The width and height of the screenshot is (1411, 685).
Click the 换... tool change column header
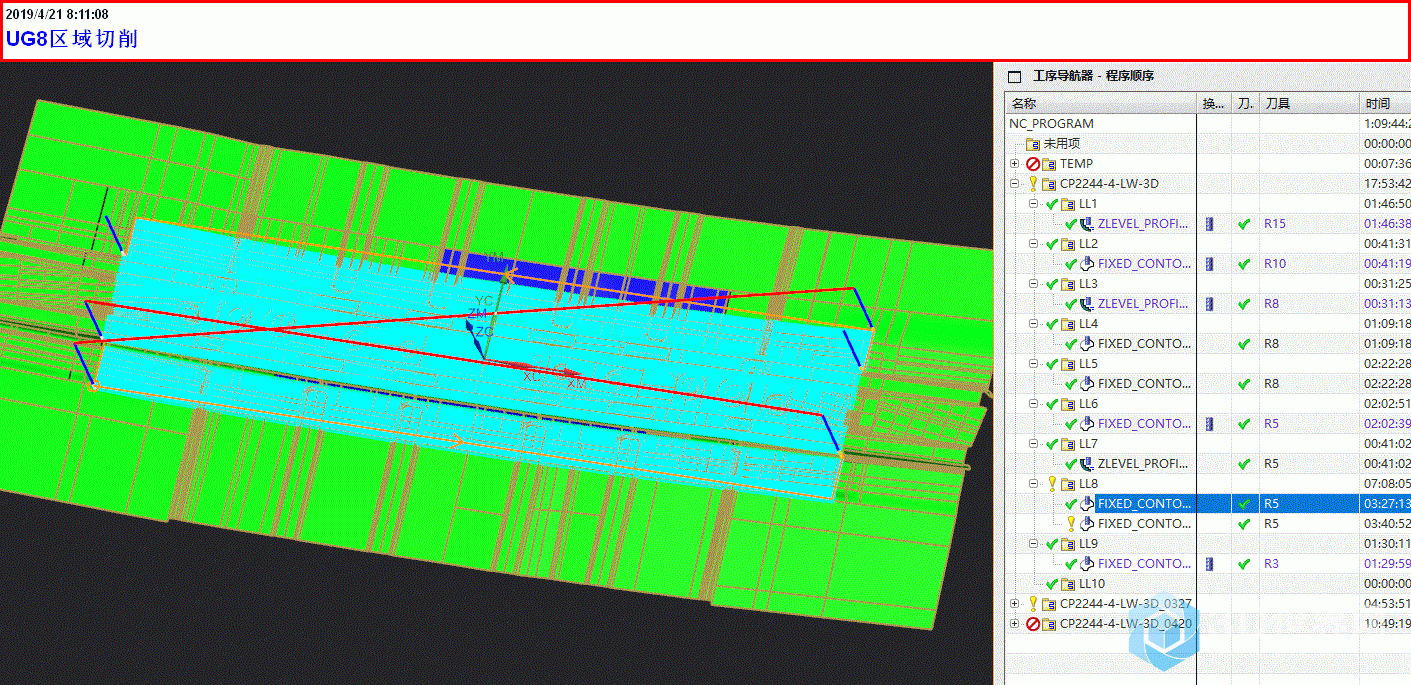pos(1214,103)
